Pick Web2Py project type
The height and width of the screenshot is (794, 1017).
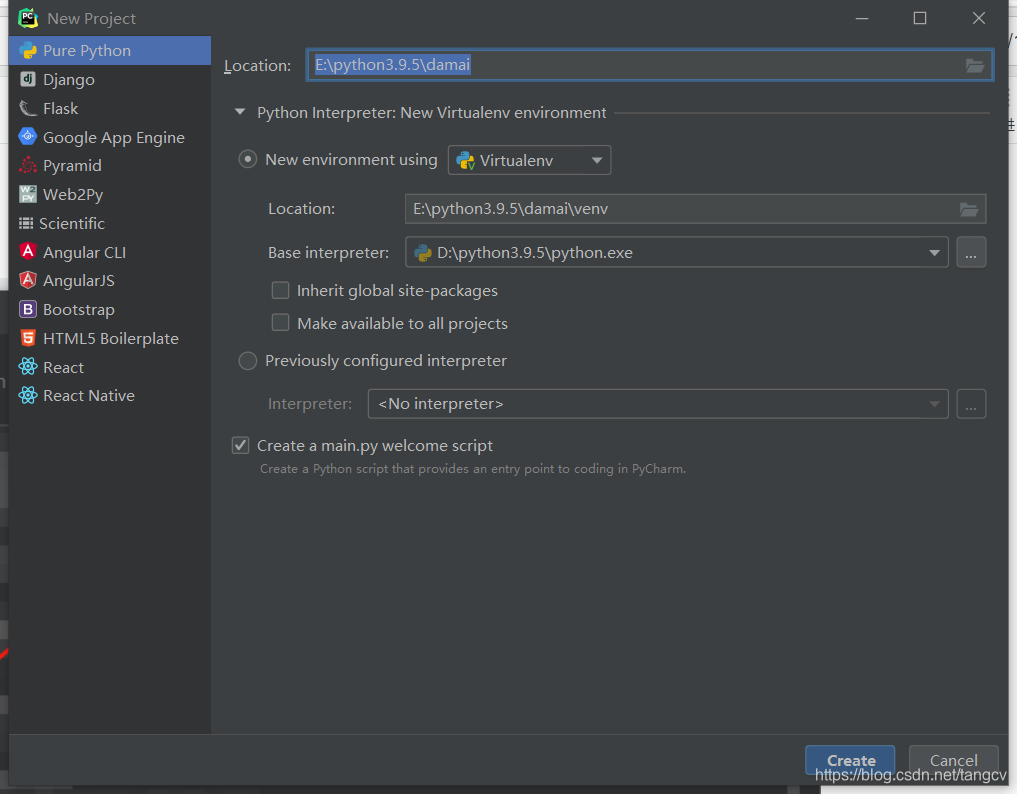(110, 194)
